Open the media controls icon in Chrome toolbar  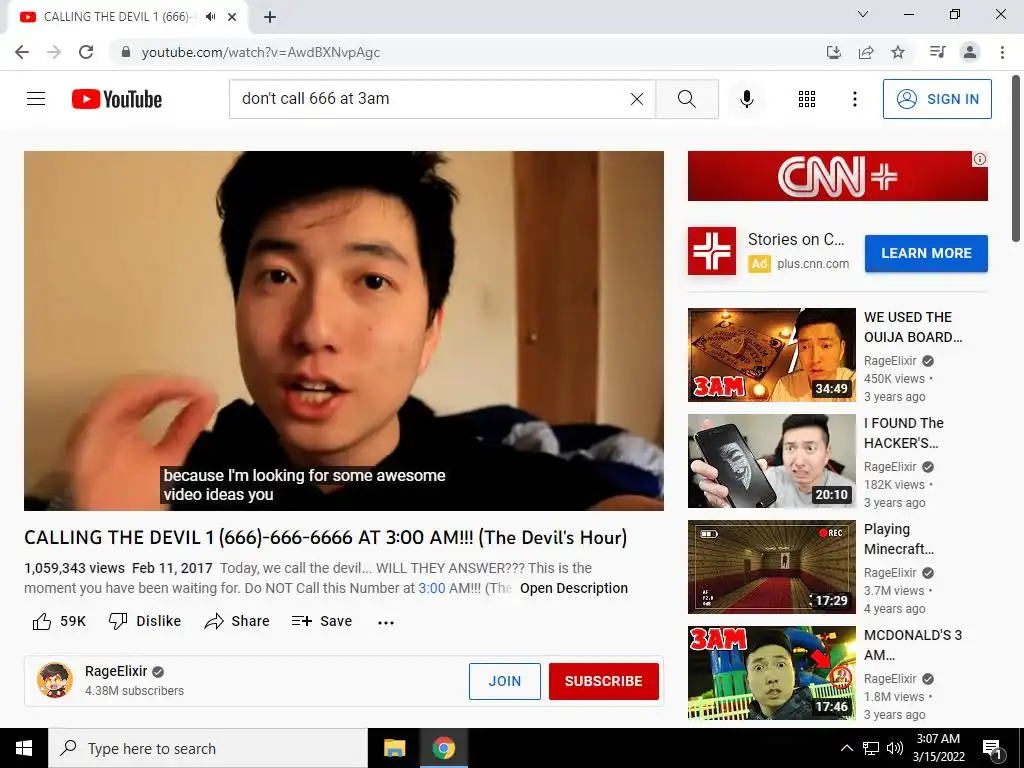(937, 52)
